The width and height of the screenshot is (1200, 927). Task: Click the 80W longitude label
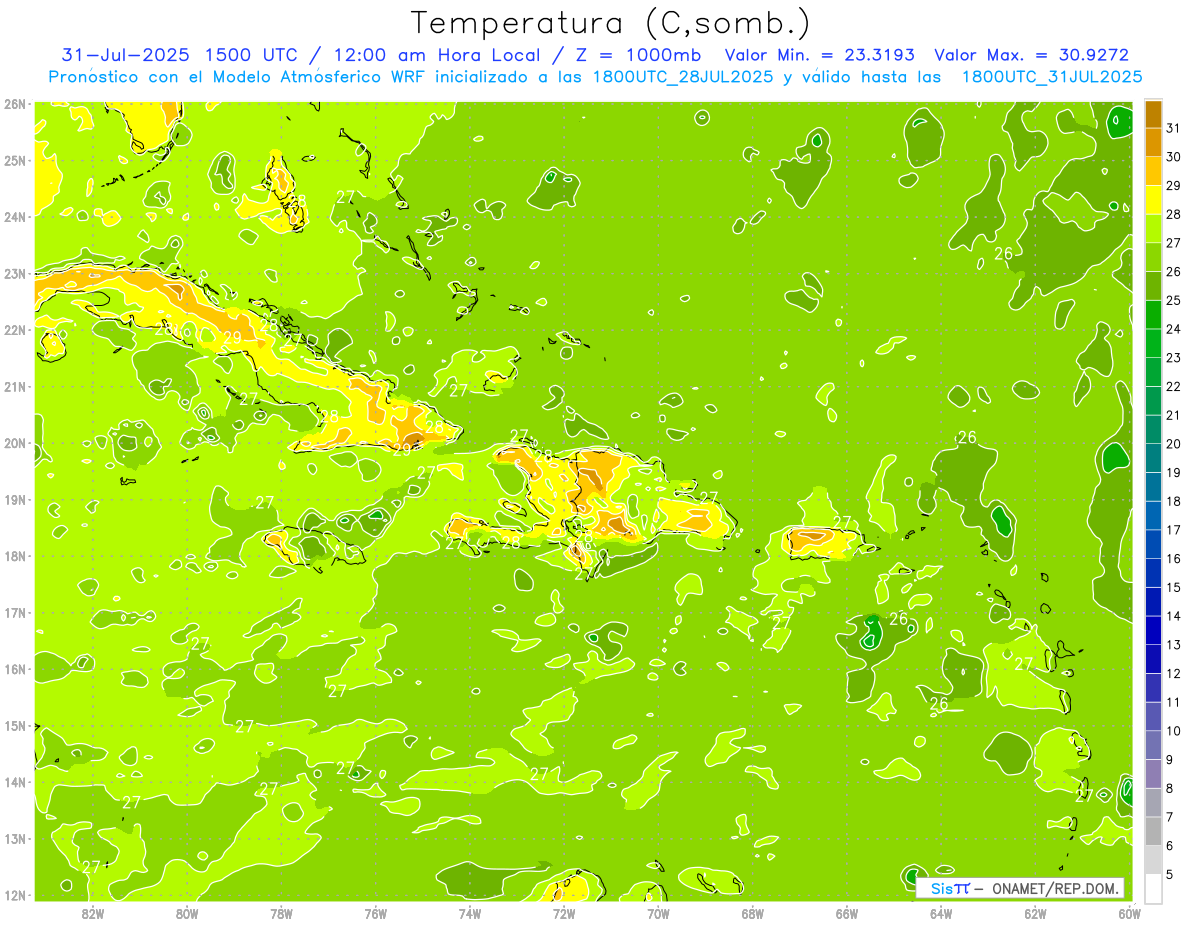(x=186, y=913)
